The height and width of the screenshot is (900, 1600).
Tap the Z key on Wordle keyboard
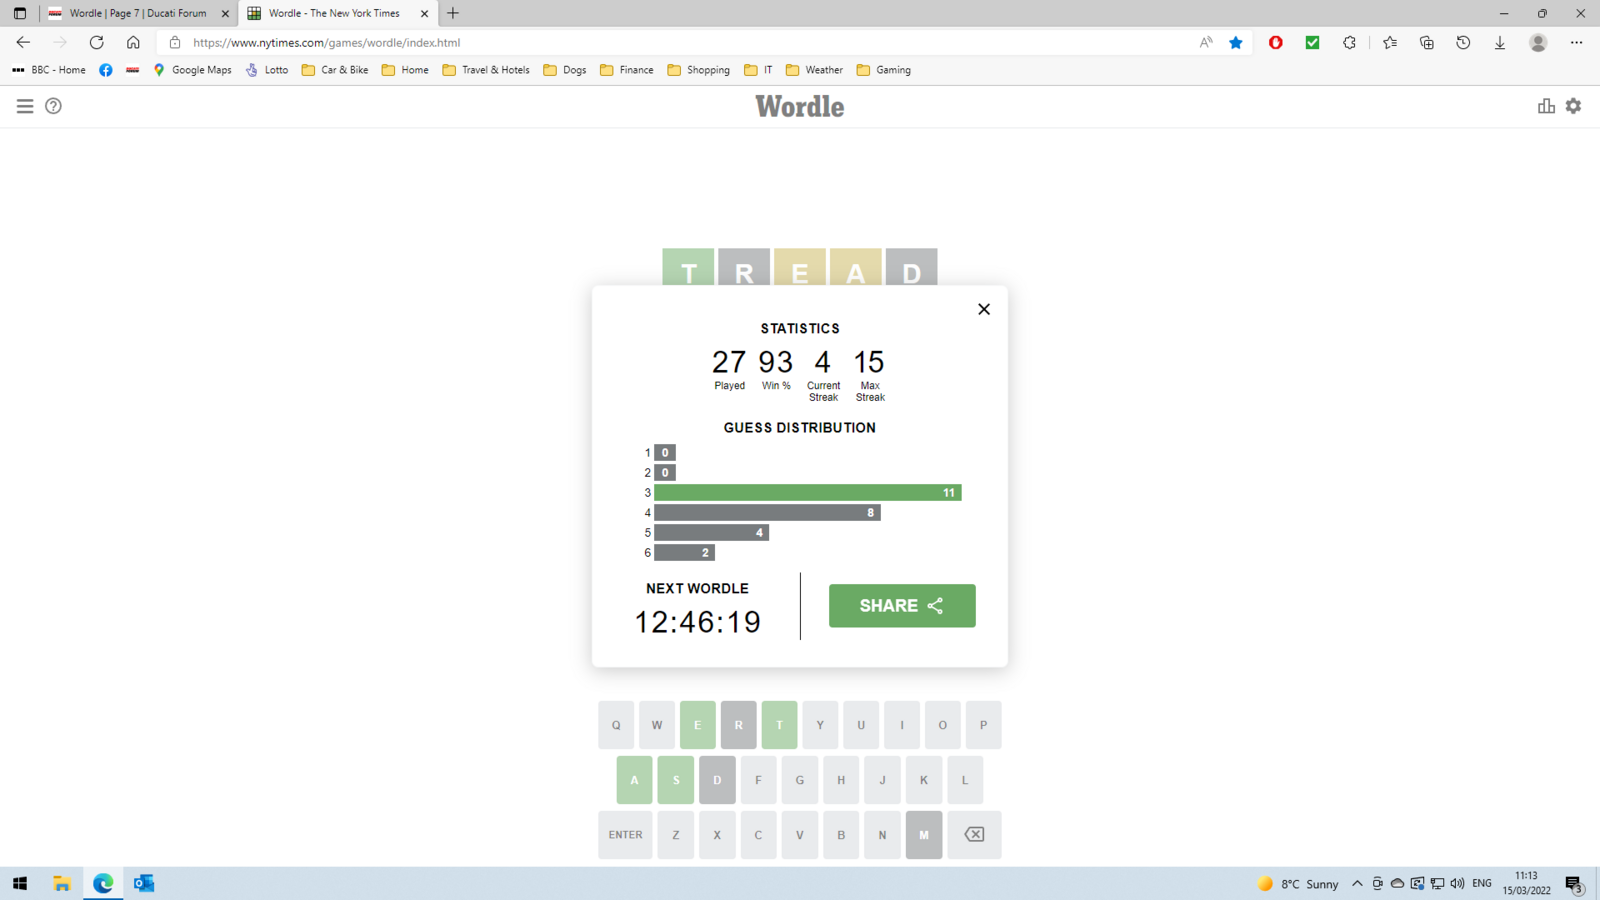coord(676,835)
